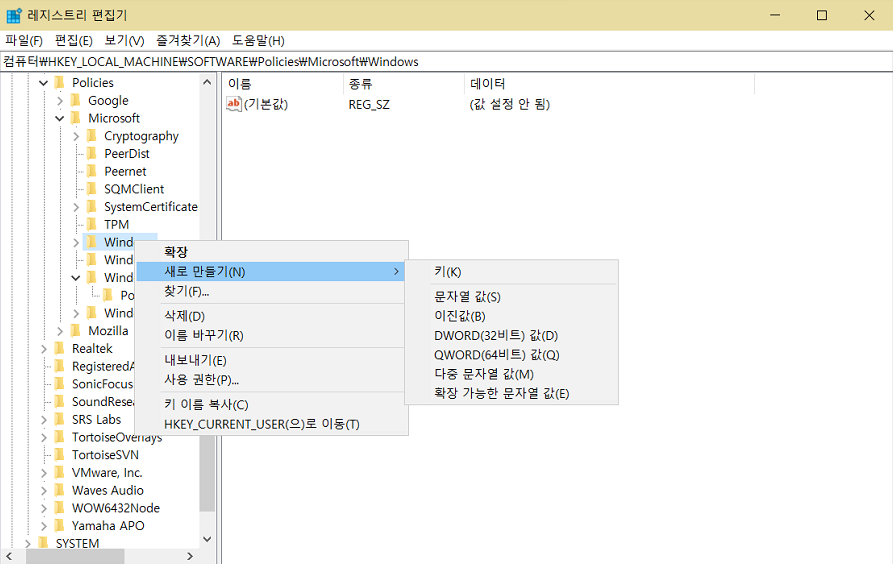
Task: Click the tree scroll-down arrow
Action: (207, 539)
